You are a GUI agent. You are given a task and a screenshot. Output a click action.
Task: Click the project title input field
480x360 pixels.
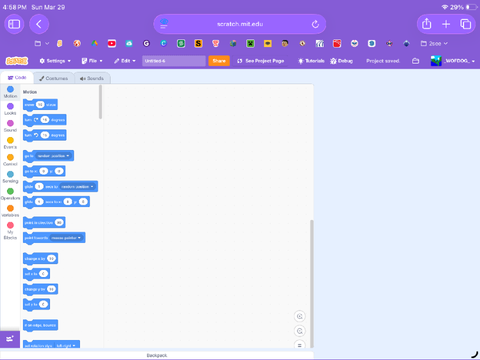tap(174, 61)
